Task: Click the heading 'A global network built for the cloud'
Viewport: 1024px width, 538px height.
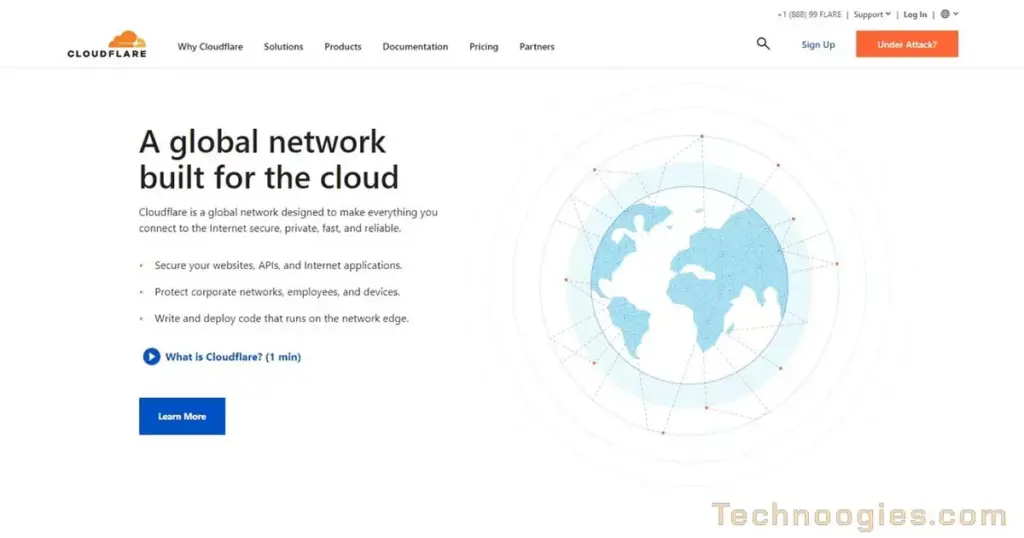Action: click(269, 159)
